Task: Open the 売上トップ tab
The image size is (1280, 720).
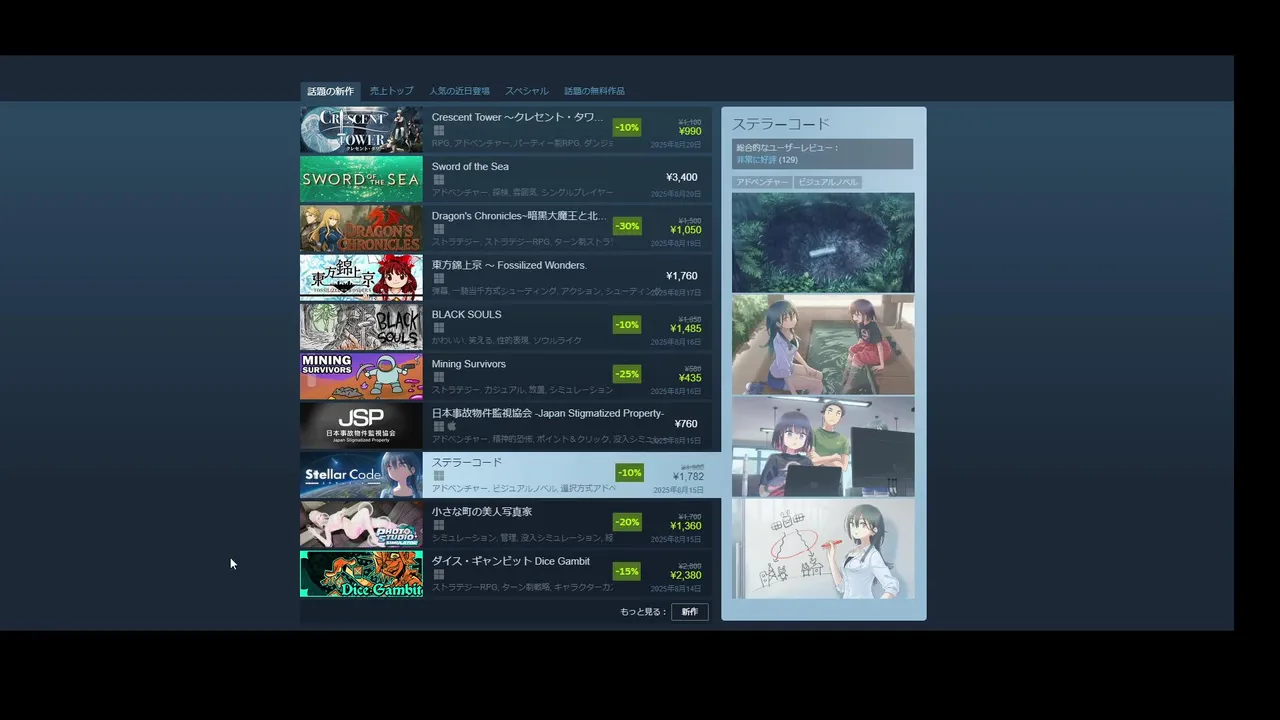Action: coord(391,91)
